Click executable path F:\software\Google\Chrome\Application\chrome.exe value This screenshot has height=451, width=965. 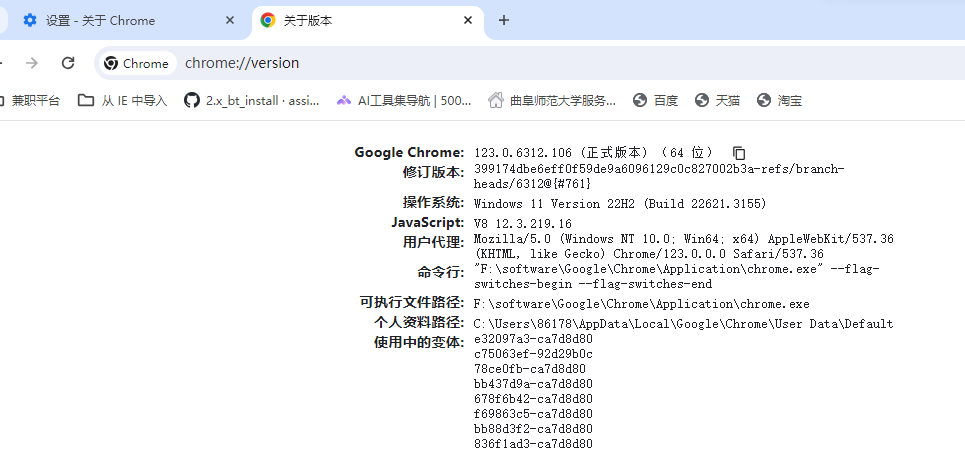[642, 304]
